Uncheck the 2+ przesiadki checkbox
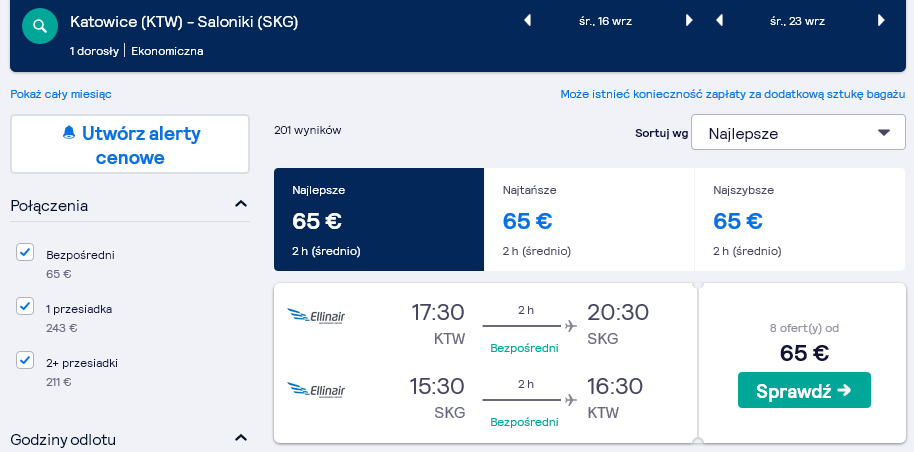This screenshot has width=914, height=452. pyautogui.click(x=25, y=360)
